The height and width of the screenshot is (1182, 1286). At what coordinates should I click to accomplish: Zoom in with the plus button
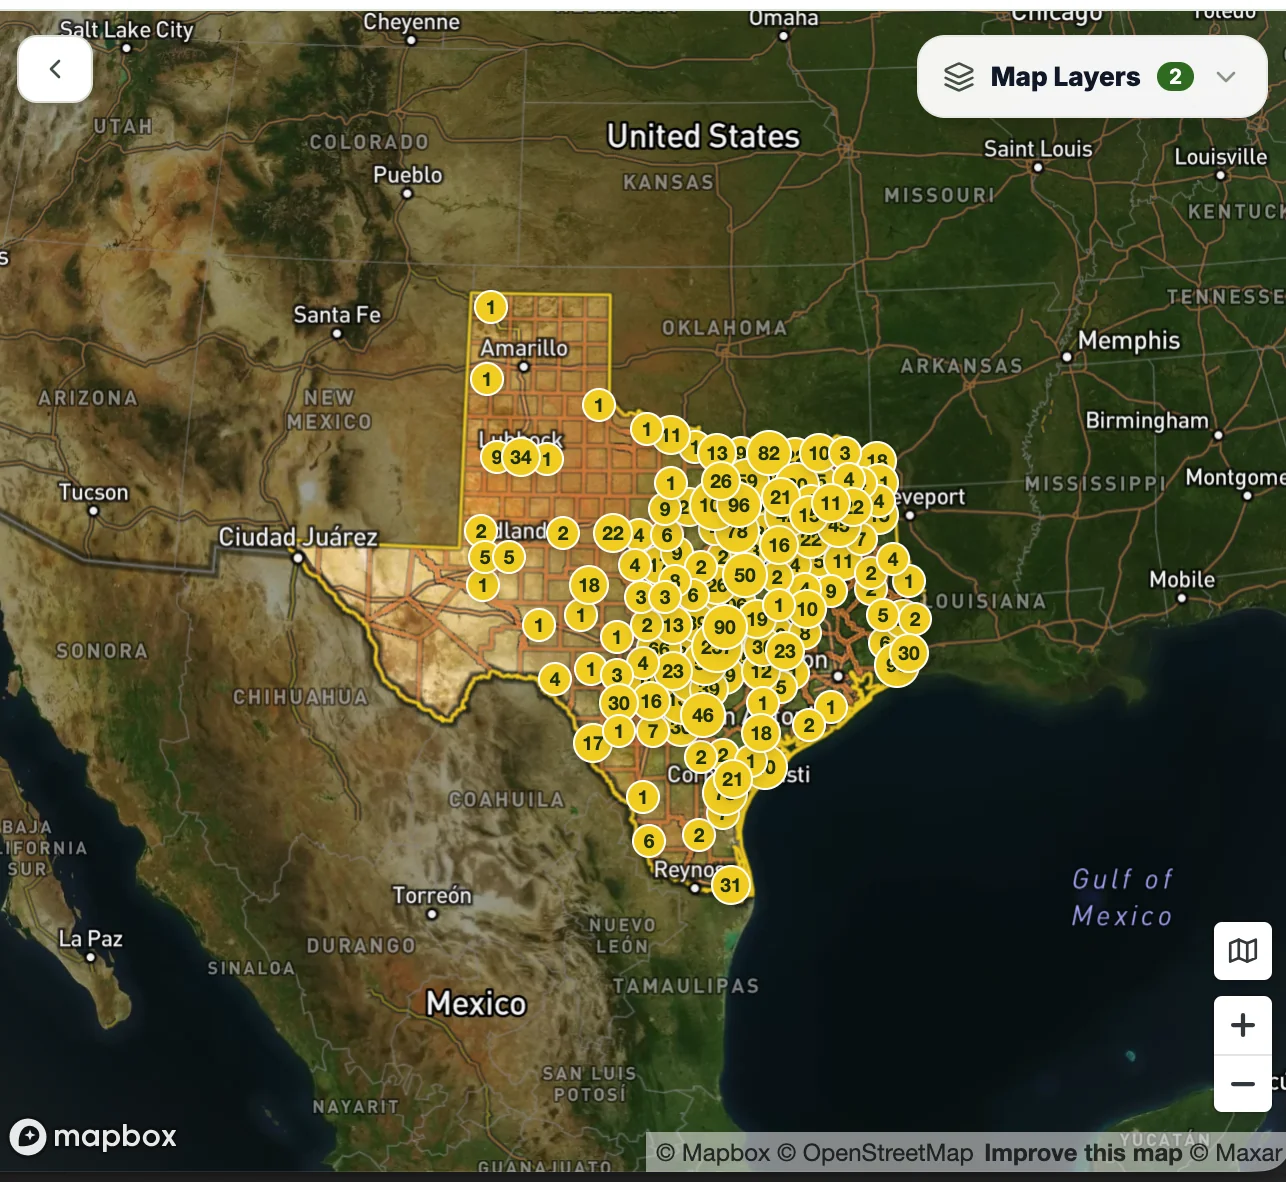[1243, 1025]
